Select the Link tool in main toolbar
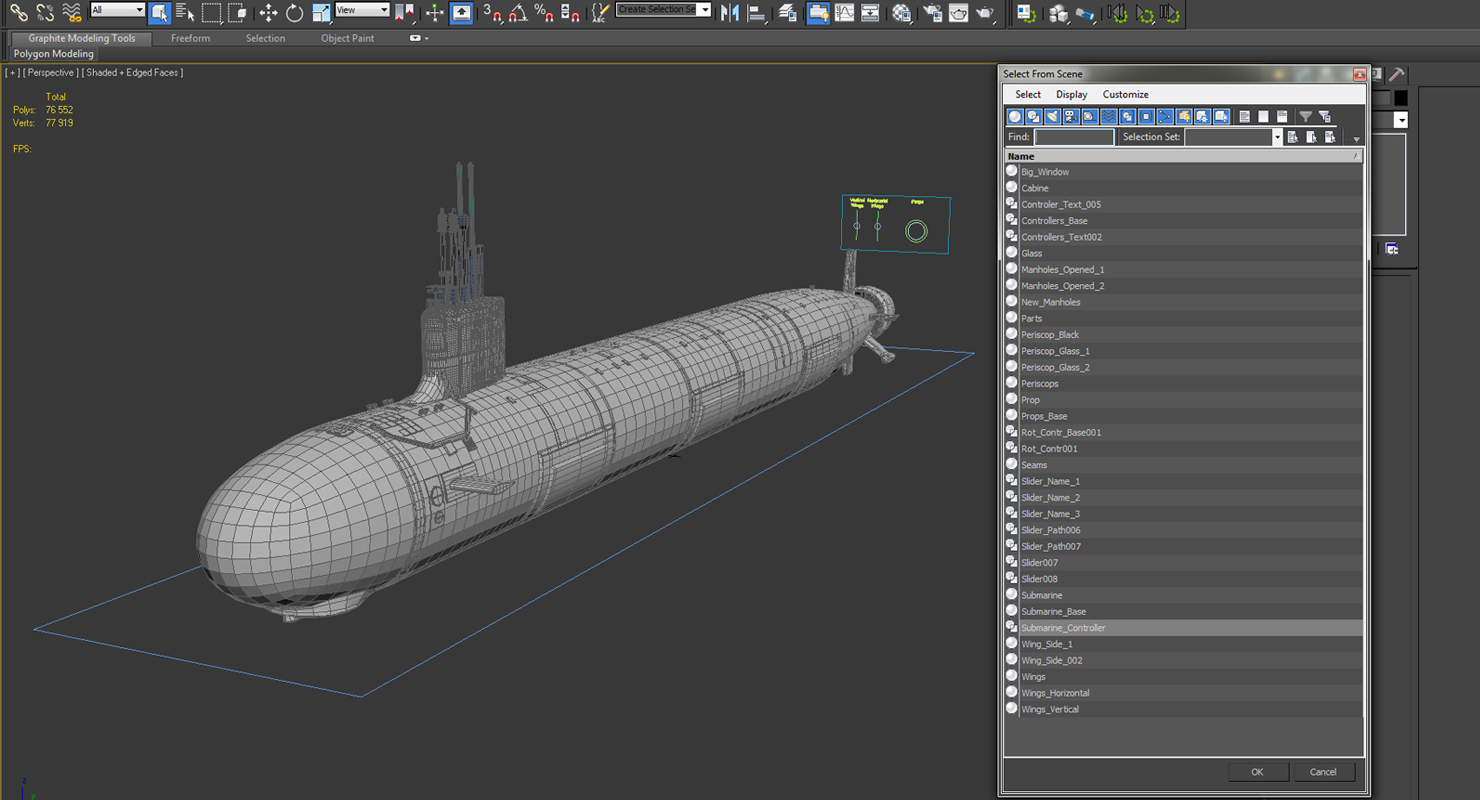The width and height of the screenshot is (1480, 800). [18, 13]
